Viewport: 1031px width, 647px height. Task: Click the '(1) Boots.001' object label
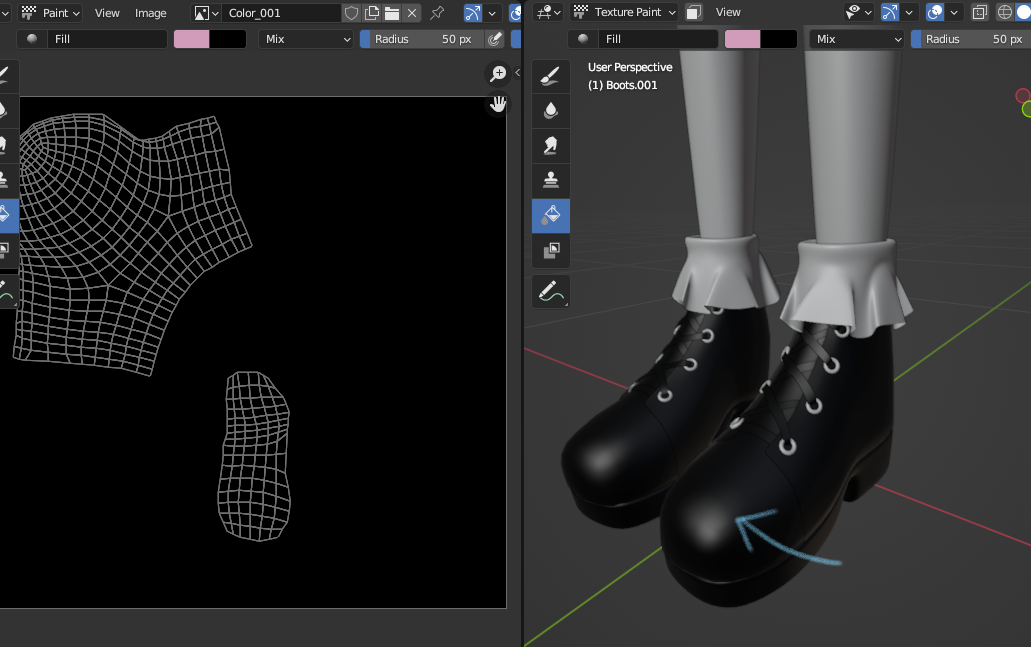(x=622, y=85)
